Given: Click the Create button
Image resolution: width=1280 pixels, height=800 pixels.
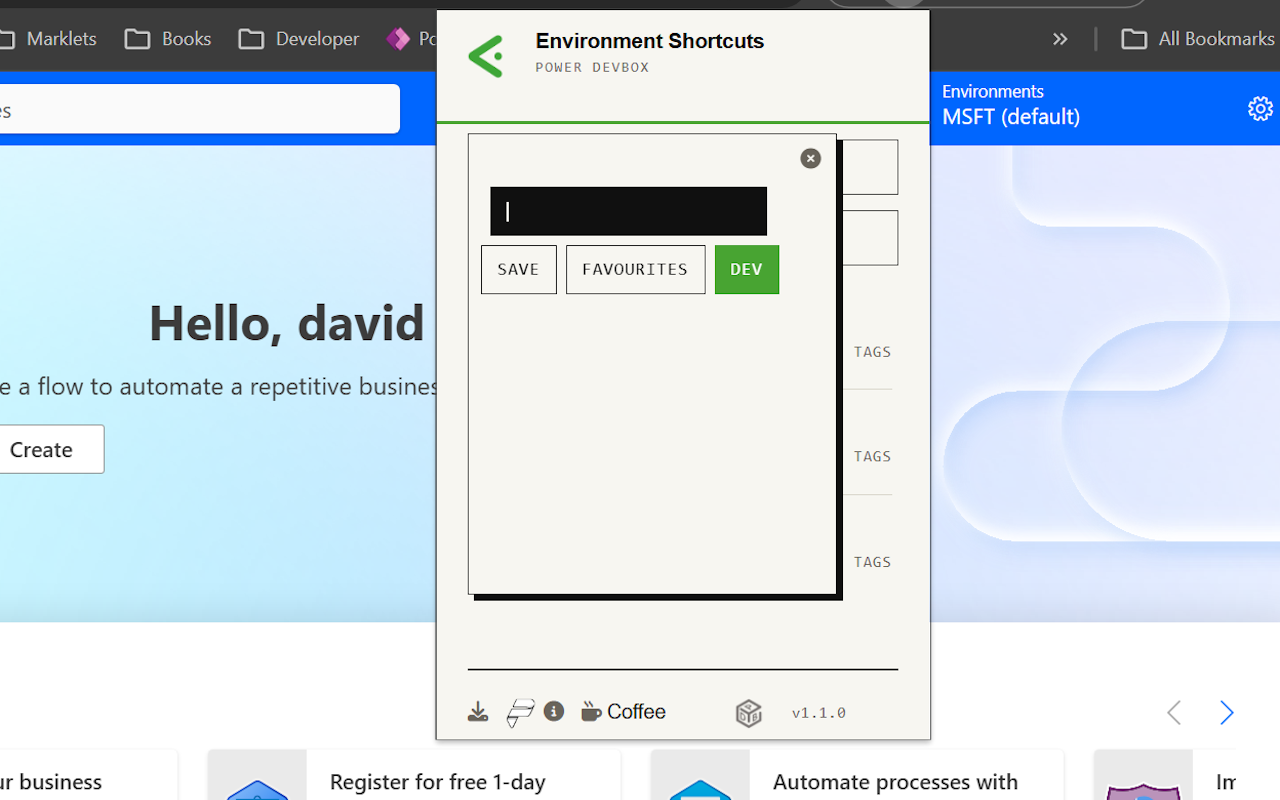Looking at the screenshot, I should (50, 449).
